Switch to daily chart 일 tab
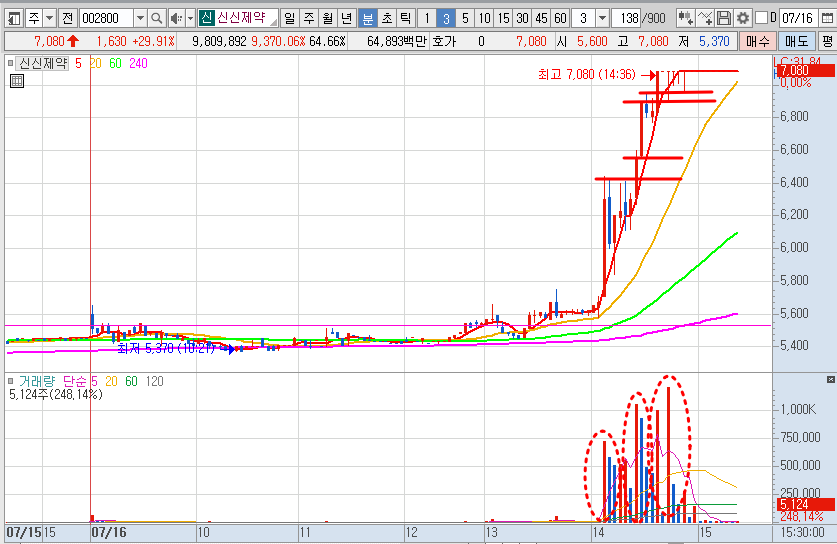Viewport: 837px width, 544px height. pos(289,19)
